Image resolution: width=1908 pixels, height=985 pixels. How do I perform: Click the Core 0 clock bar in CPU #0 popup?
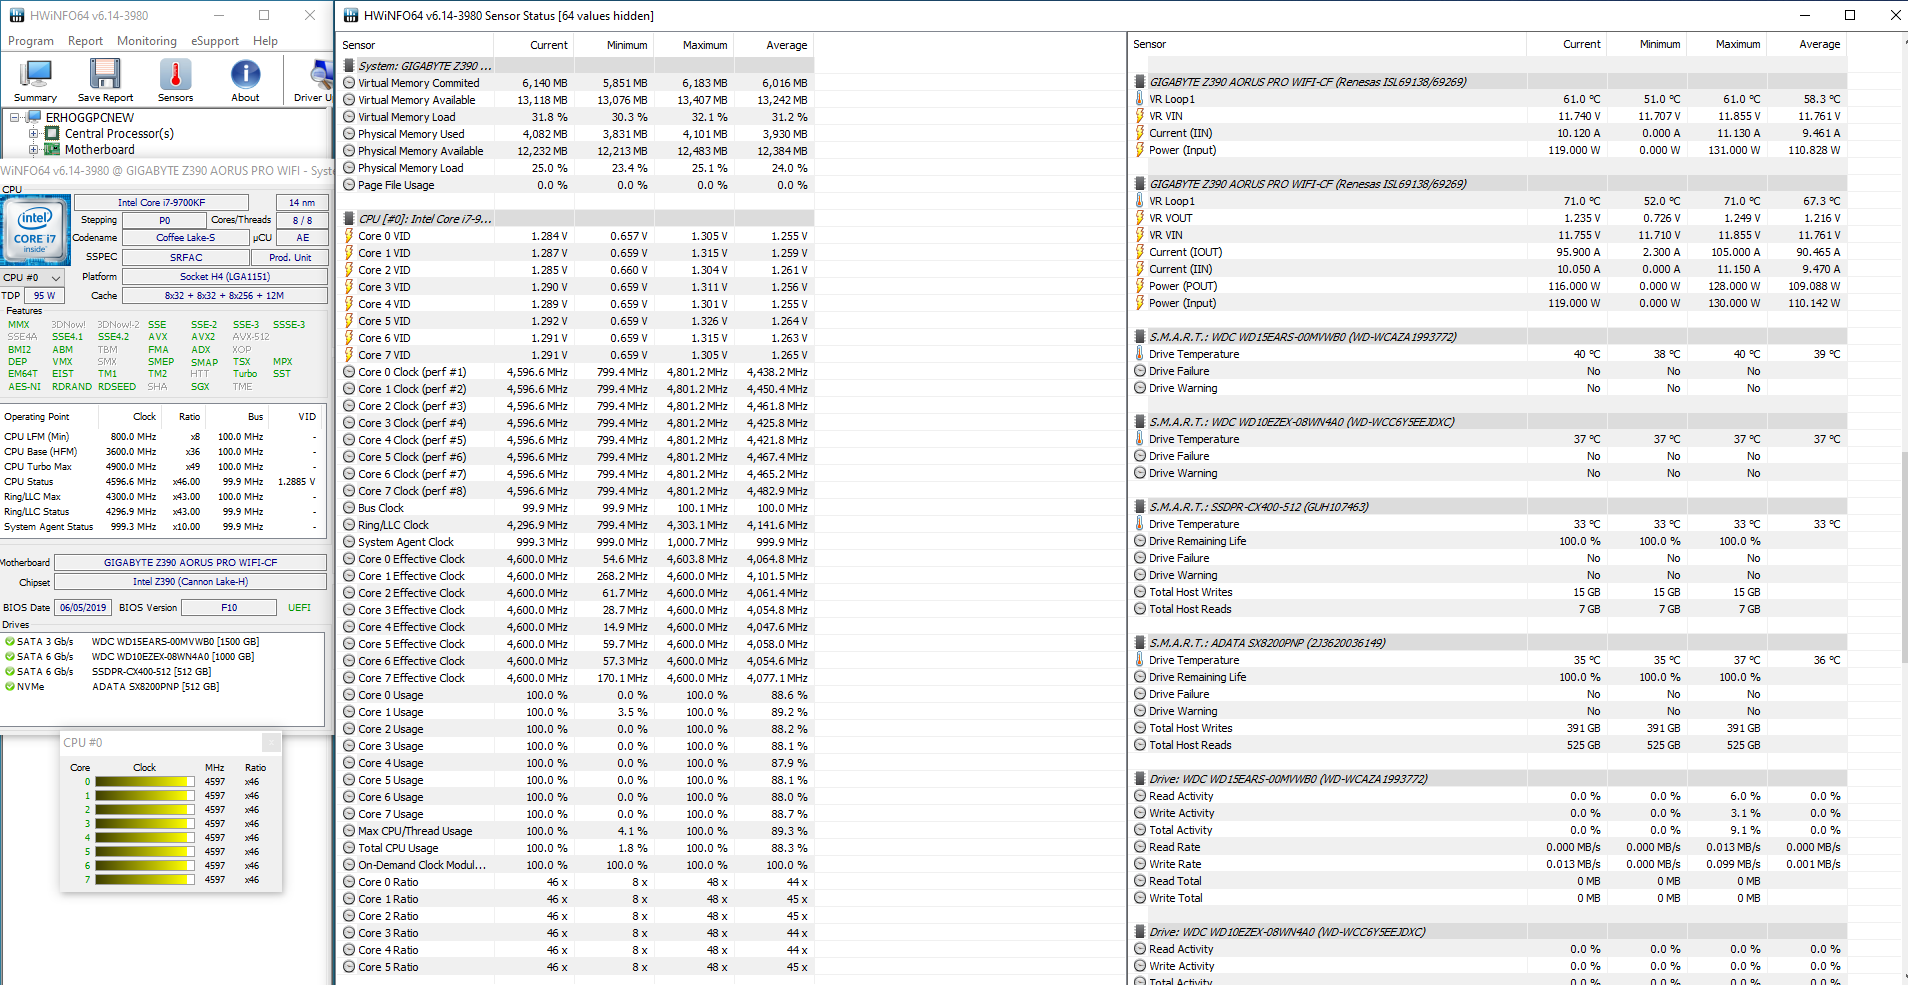[x=145, y=782]
